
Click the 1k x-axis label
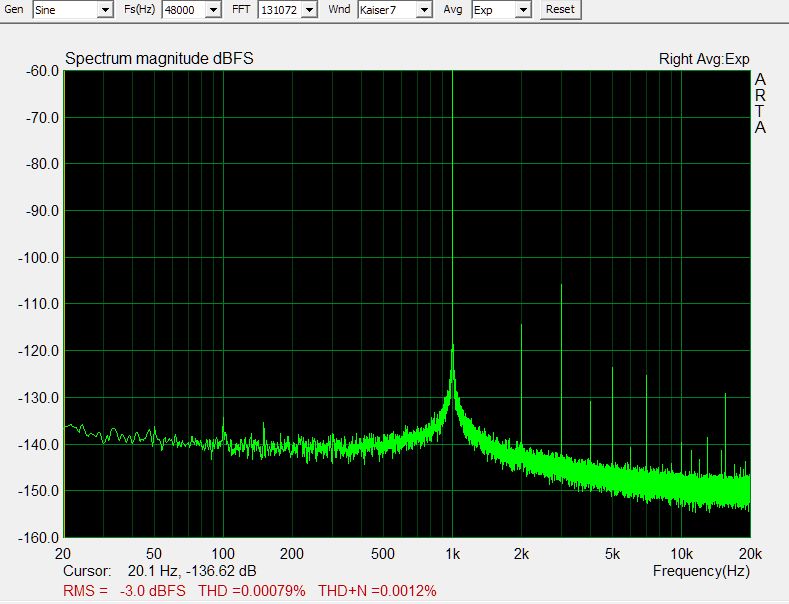(452, 554)
